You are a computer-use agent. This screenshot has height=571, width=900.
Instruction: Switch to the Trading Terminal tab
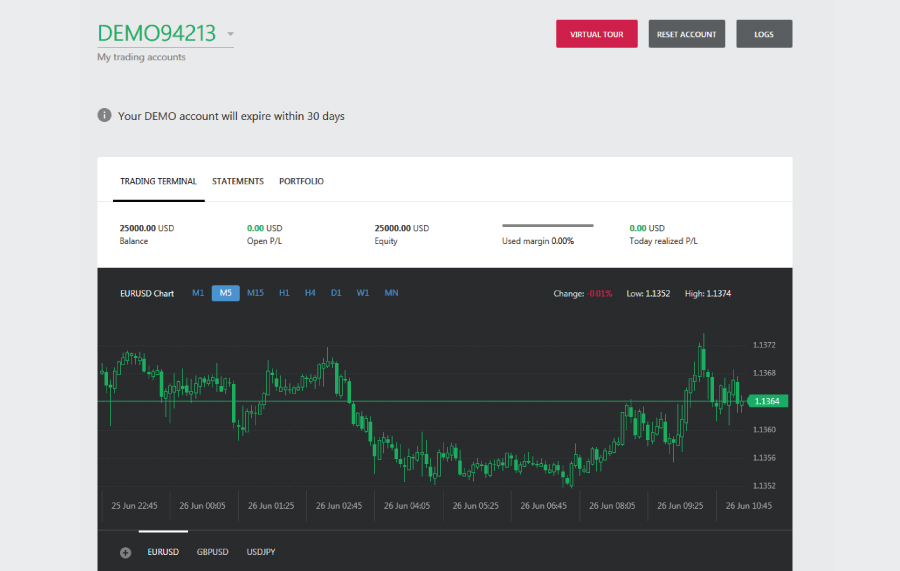pos(158,181)
